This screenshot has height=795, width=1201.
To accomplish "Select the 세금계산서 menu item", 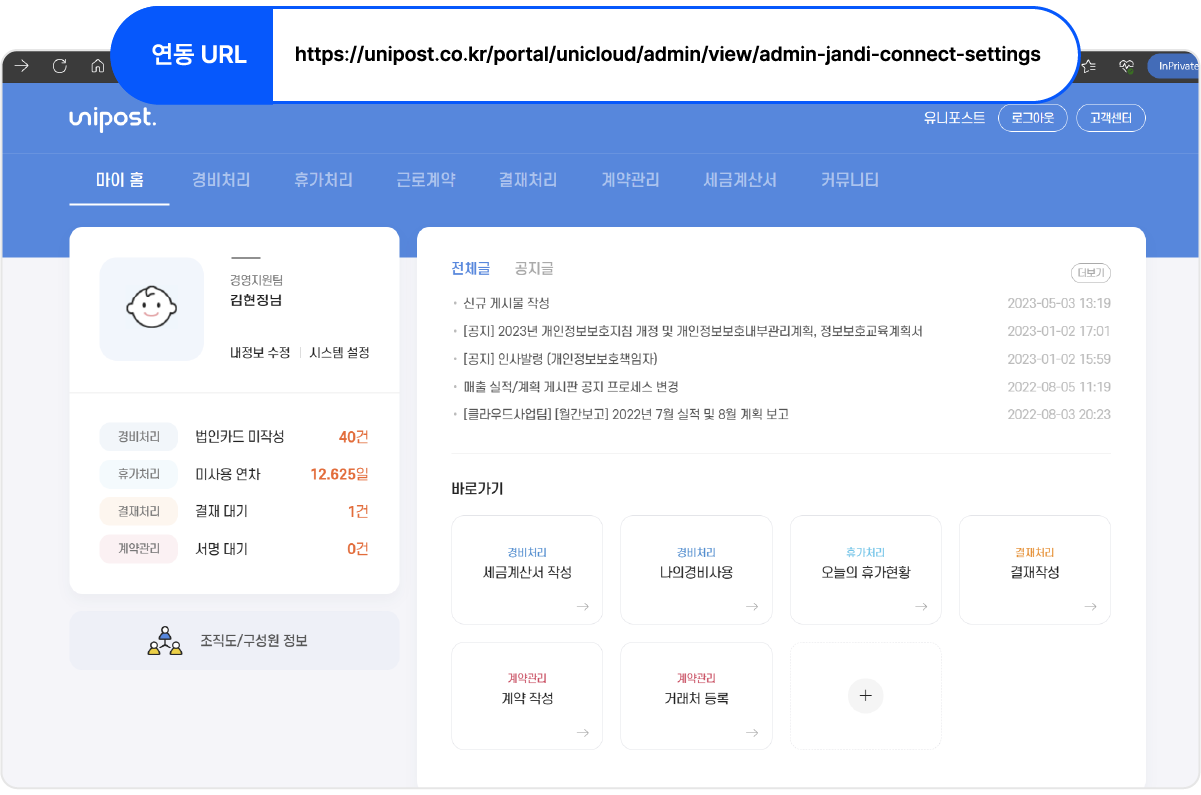I will [740, 181].
